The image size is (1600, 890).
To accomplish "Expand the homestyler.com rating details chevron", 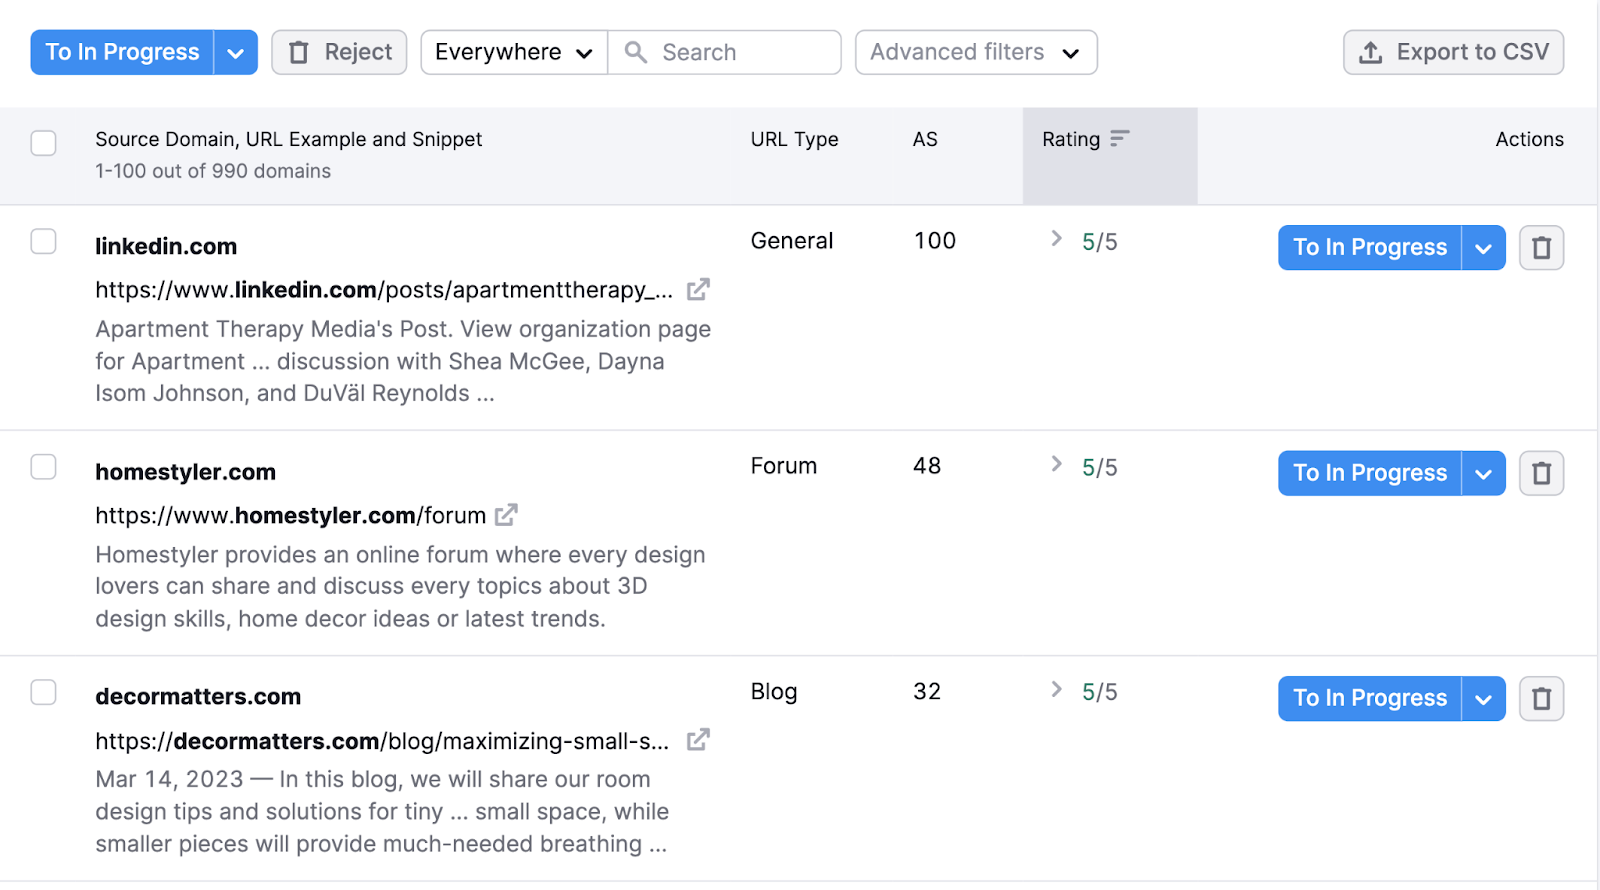I will [1056, 464].
